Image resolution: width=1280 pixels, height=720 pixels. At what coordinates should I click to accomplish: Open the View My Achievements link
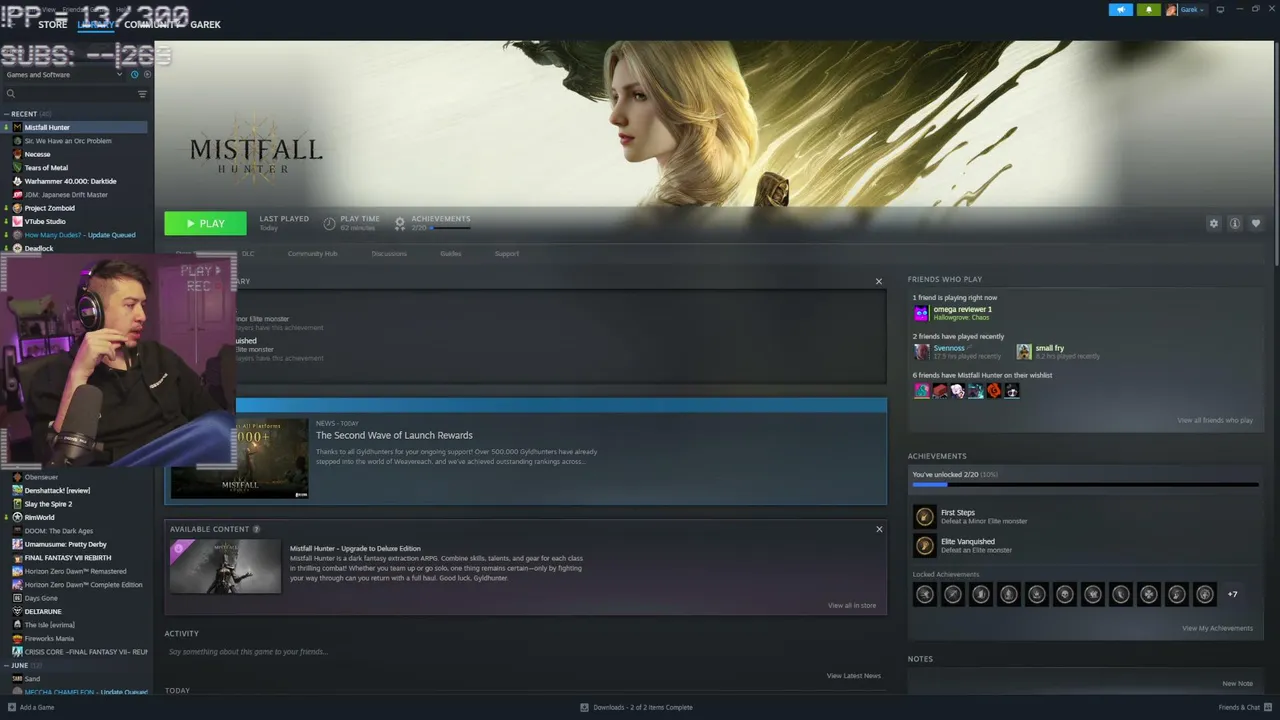[x=1217, y=628]
